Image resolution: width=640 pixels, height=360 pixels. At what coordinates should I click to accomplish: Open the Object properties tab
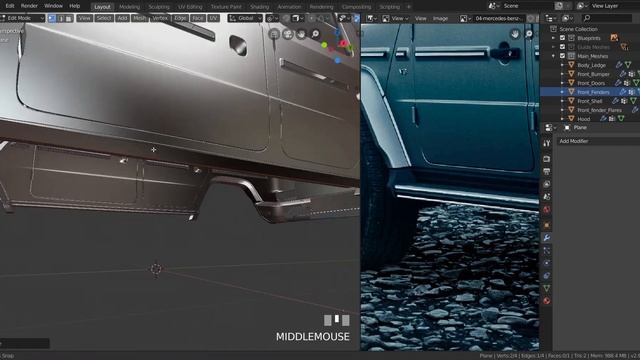point(547,225)
